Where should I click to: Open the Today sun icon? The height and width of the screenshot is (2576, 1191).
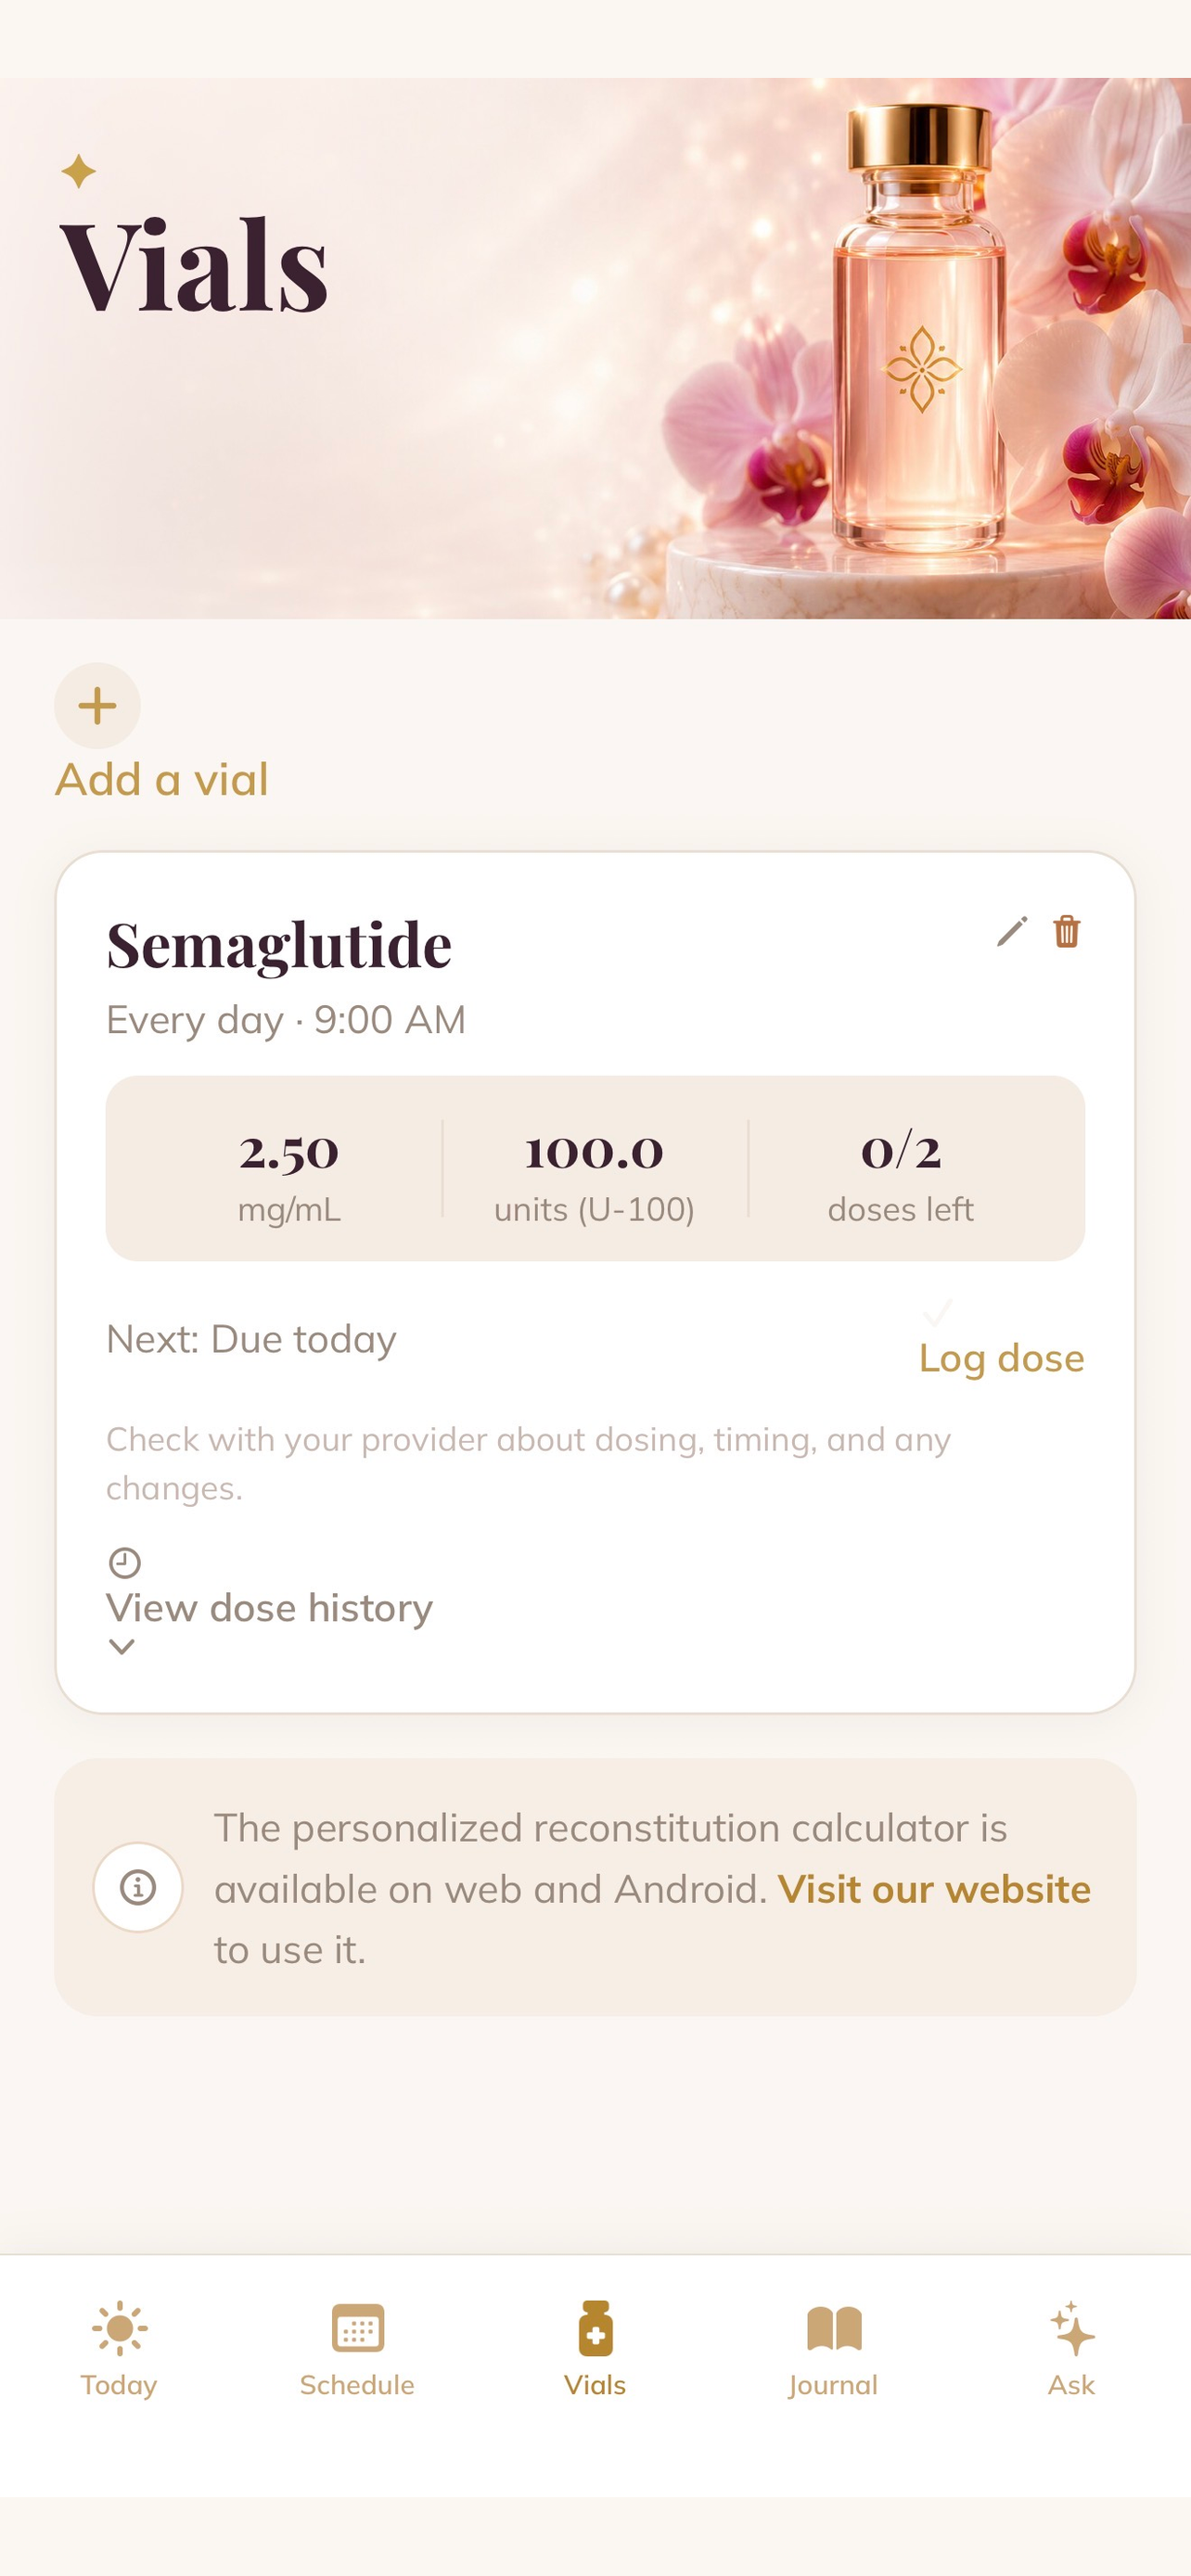(119, 2328)
